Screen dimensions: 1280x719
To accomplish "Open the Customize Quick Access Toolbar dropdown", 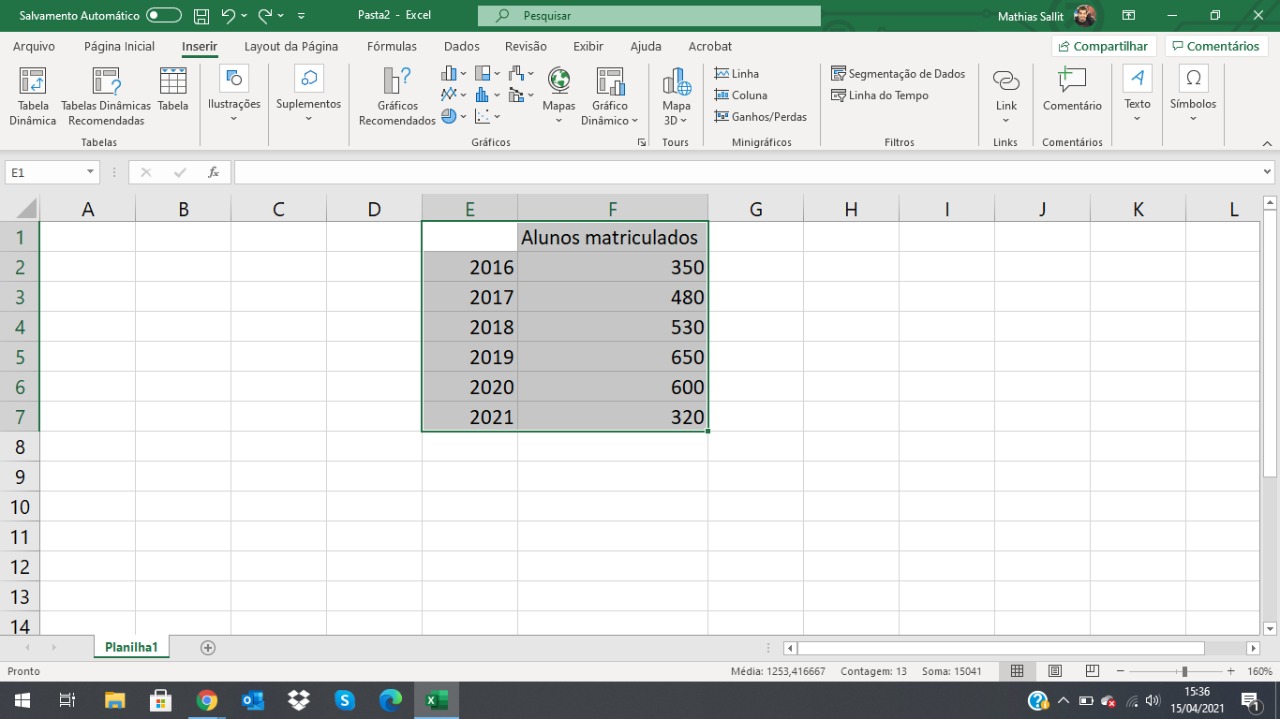I will (x=301, y=16).
